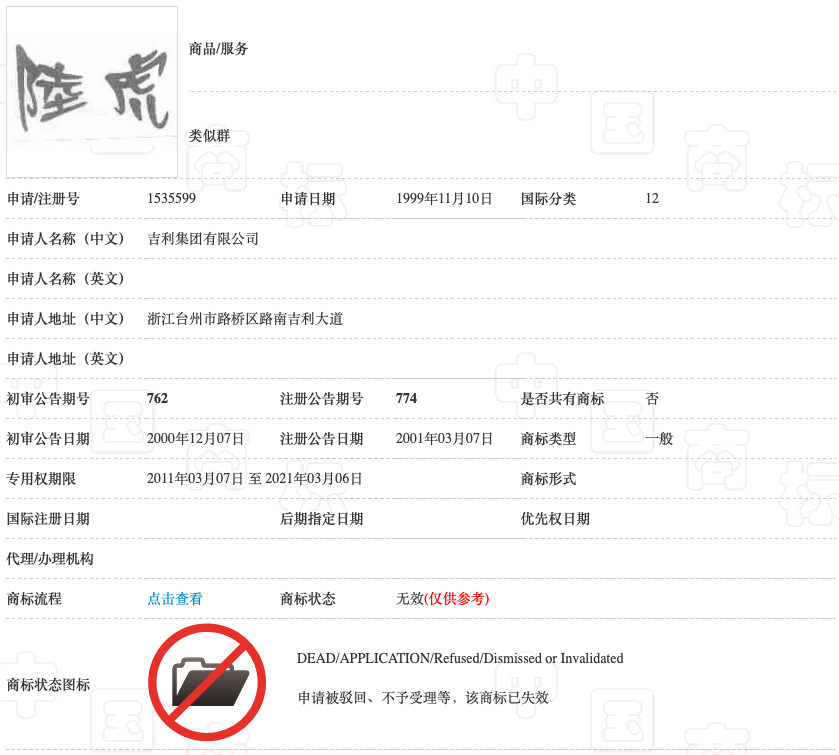The image size is (839, 755).
Task: Click the 商标状态图标 label
Action: 48,684
